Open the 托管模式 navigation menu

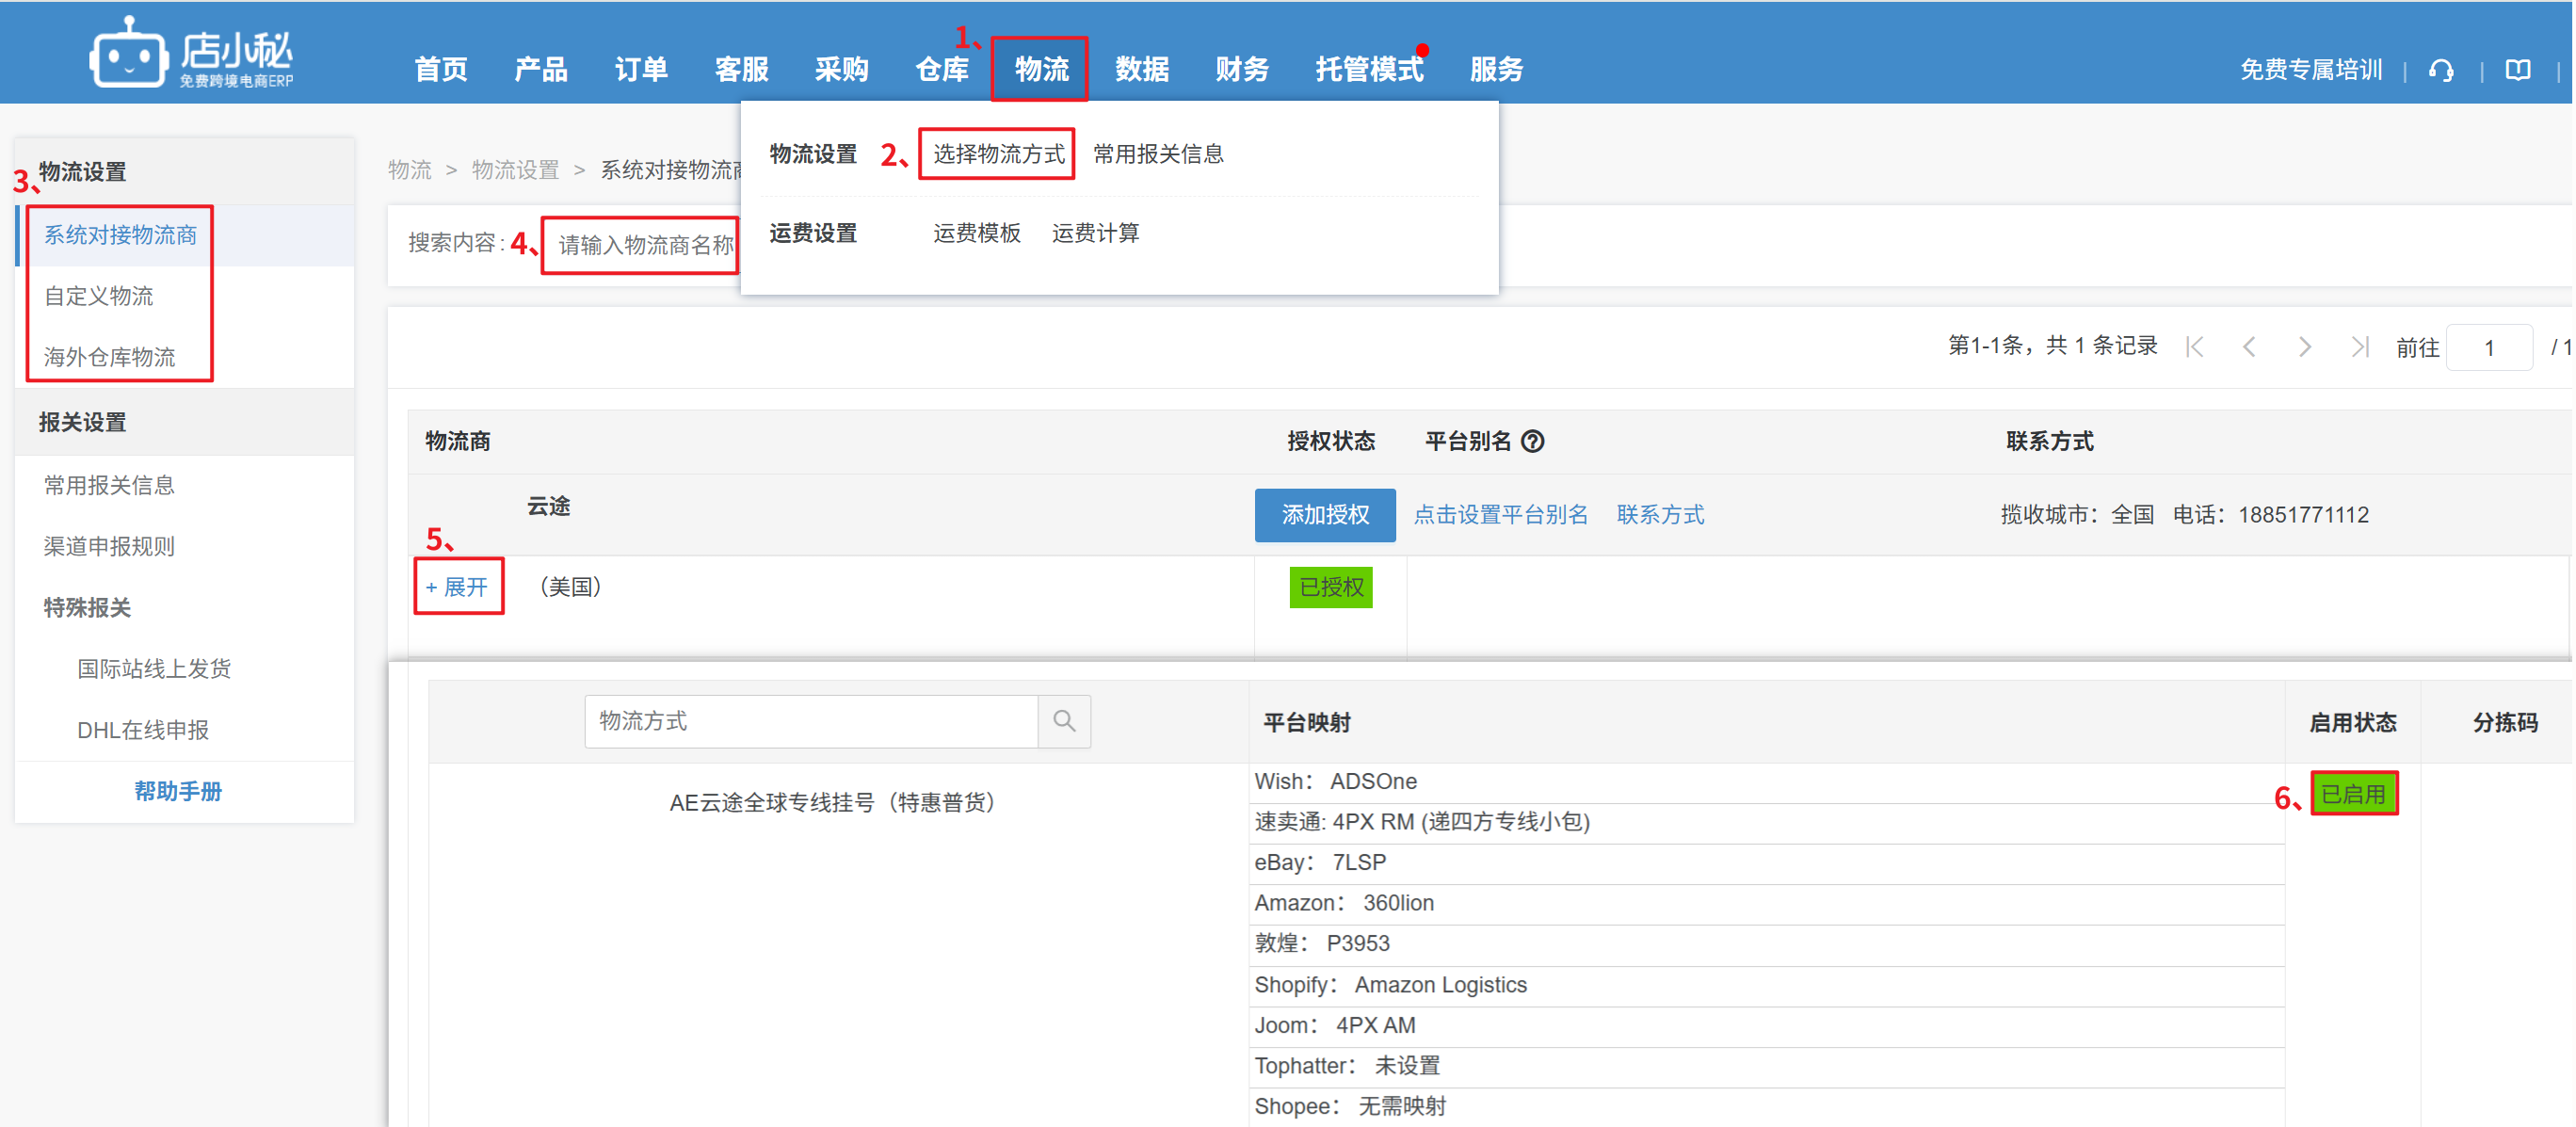point(1368,69)
